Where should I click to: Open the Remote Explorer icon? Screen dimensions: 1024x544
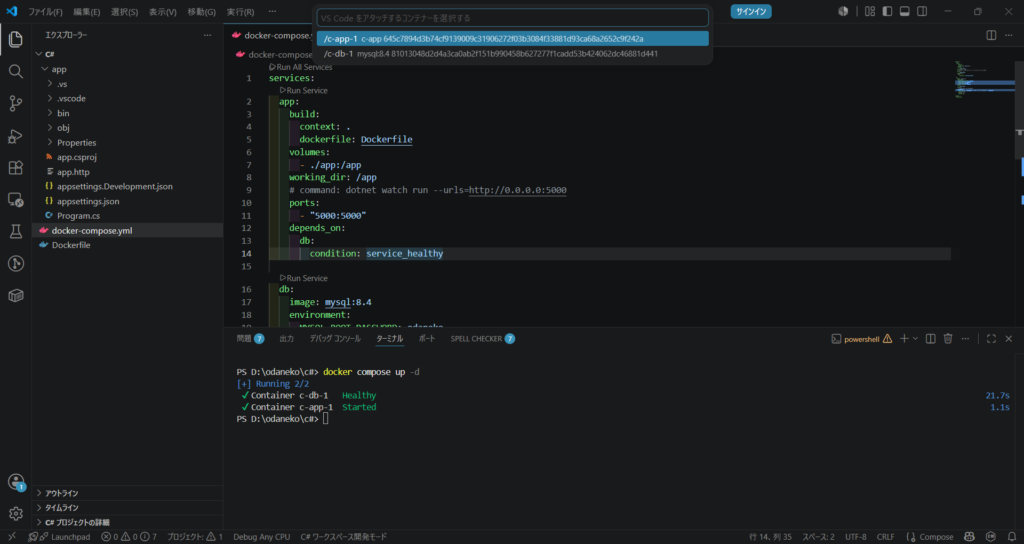tap(16, 200)
